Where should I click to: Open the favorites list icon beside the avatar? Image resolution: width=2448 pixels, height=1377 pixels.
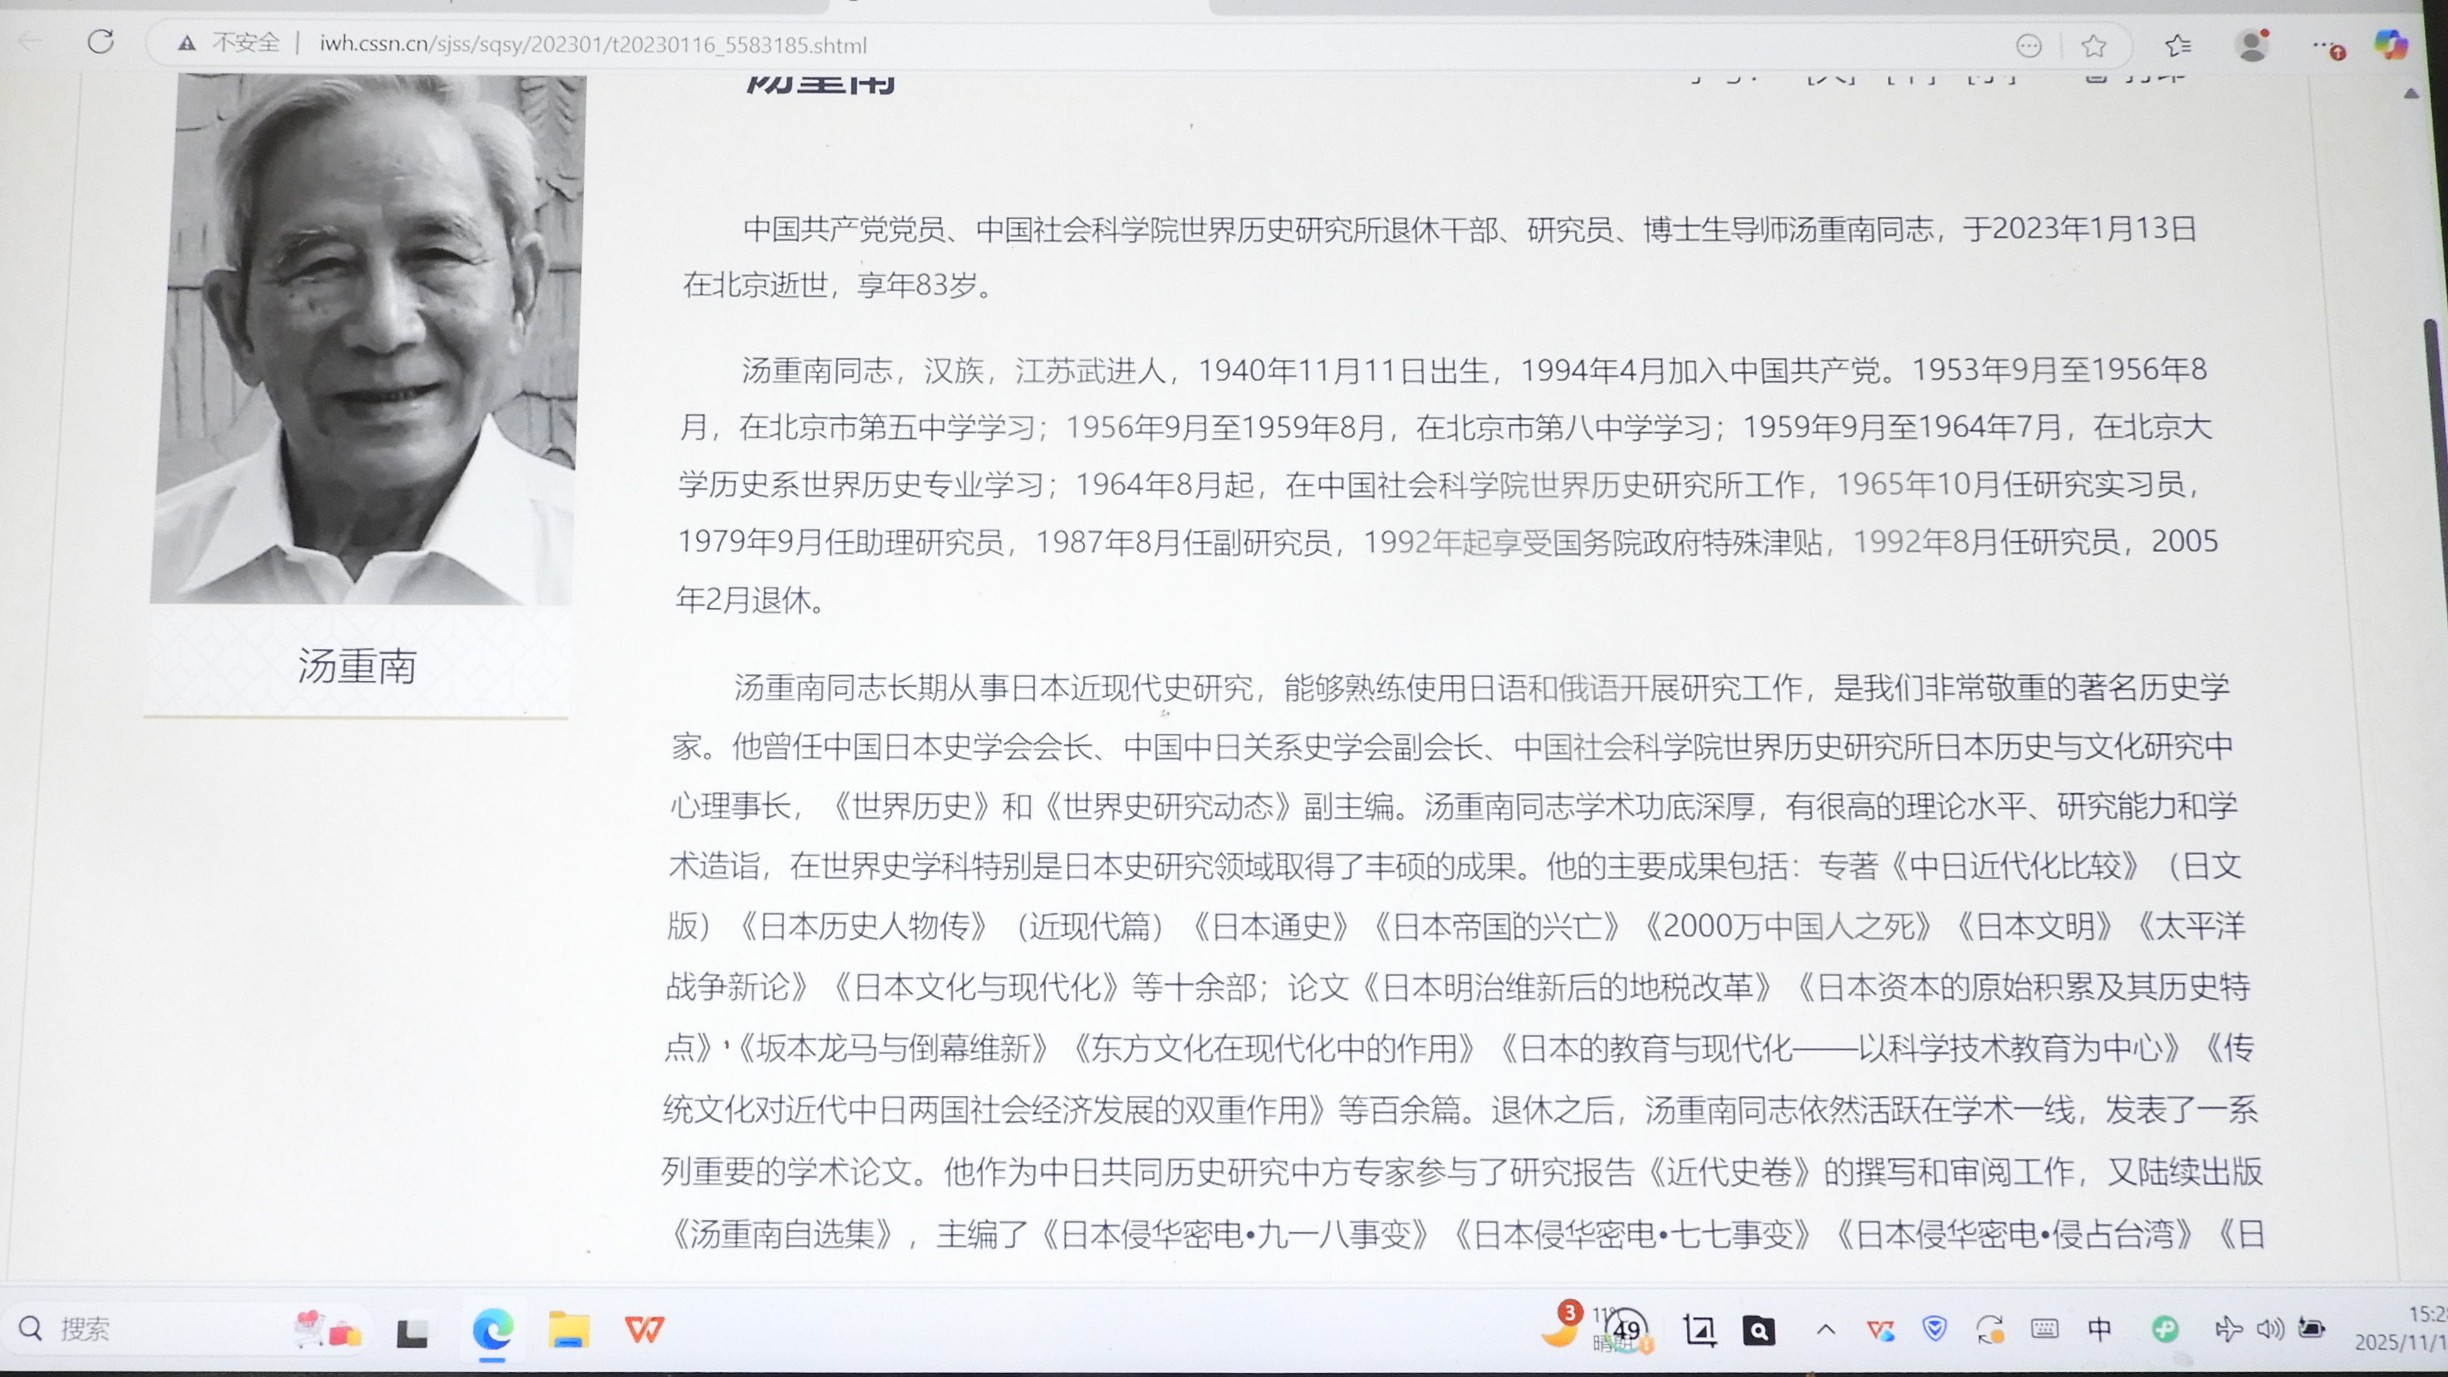(2180, 44)
